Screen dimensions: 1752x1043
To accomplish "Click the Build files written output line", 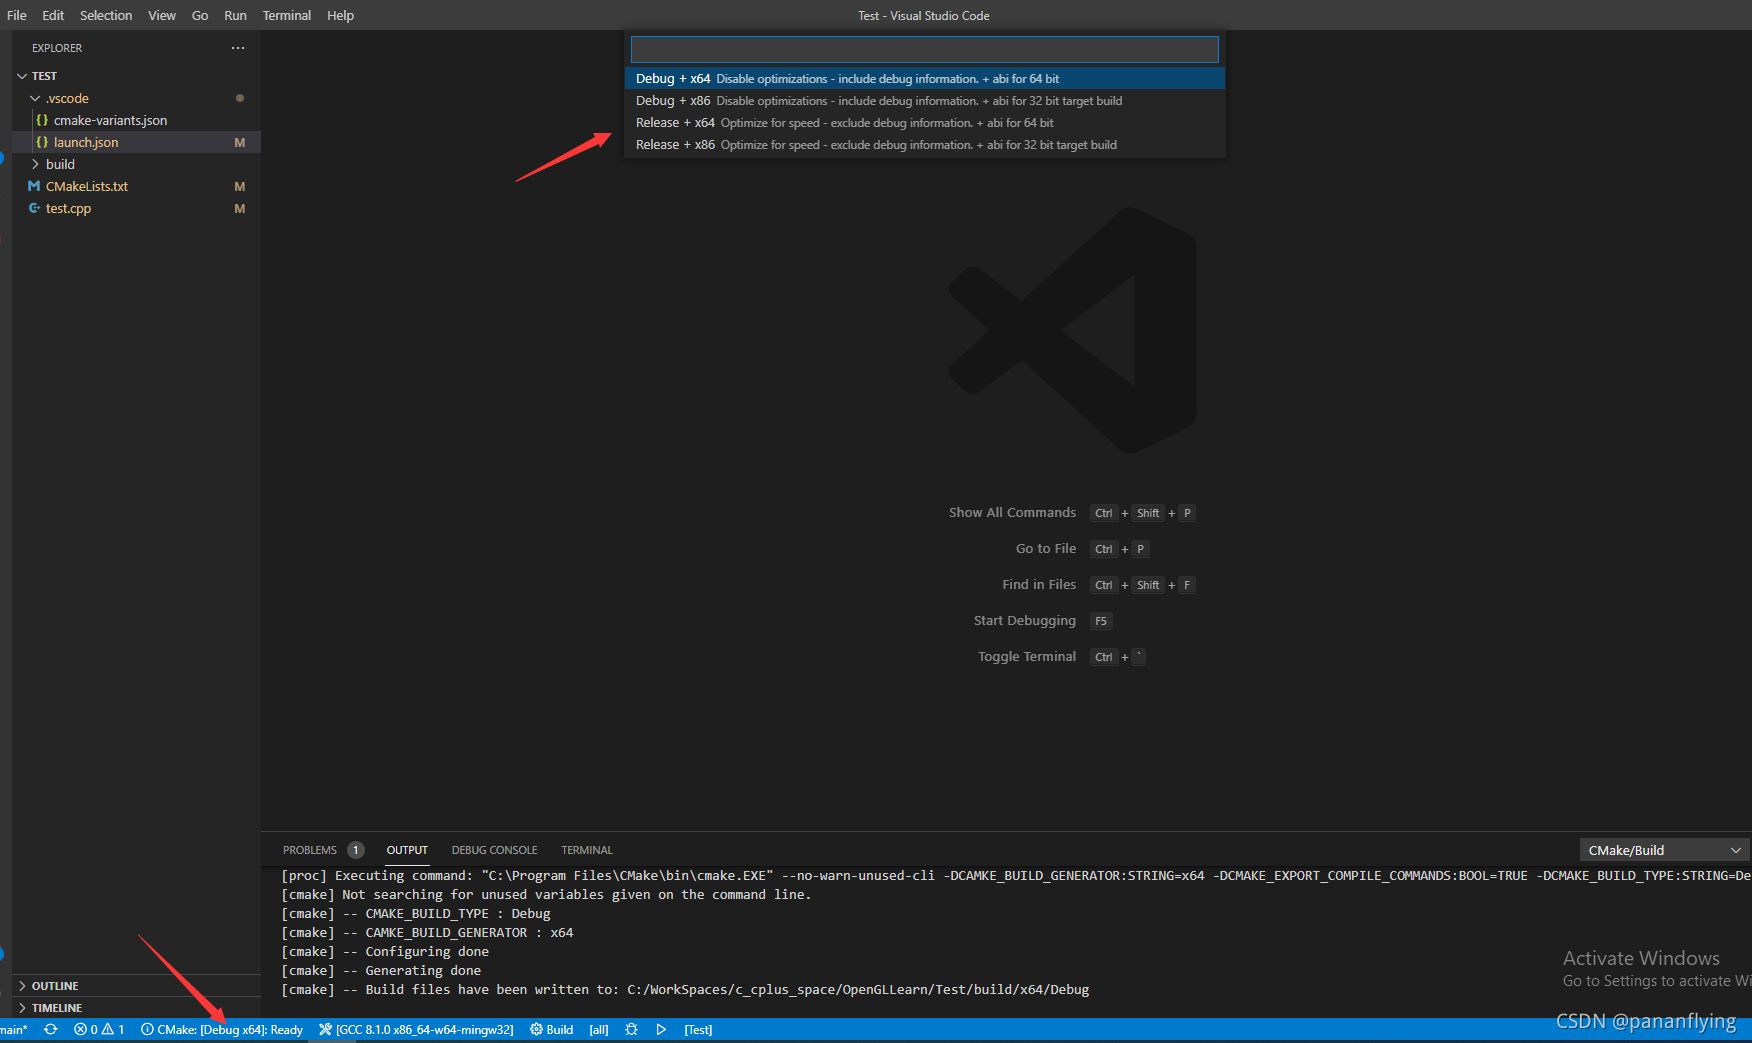I will [x=685, y=989].
